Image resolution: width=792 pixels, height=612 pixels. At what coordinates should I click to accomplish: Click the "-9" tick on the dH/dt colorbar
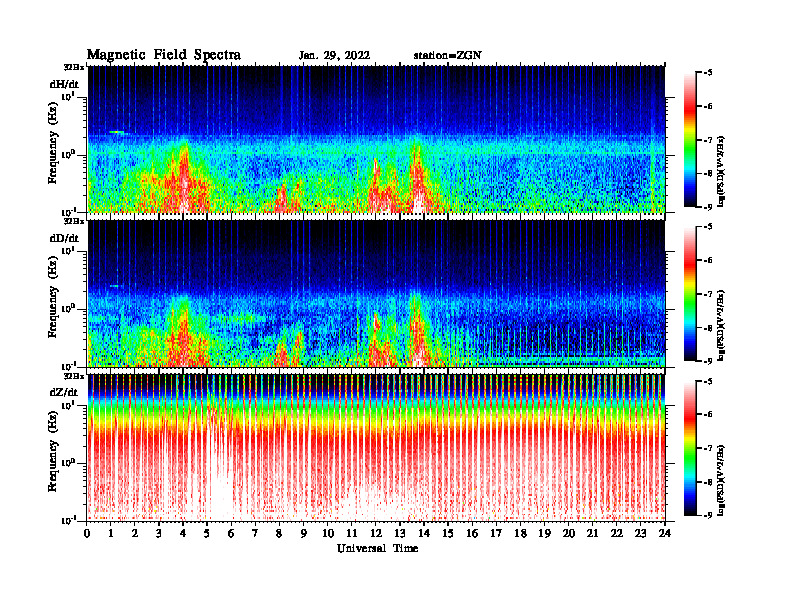708,207
